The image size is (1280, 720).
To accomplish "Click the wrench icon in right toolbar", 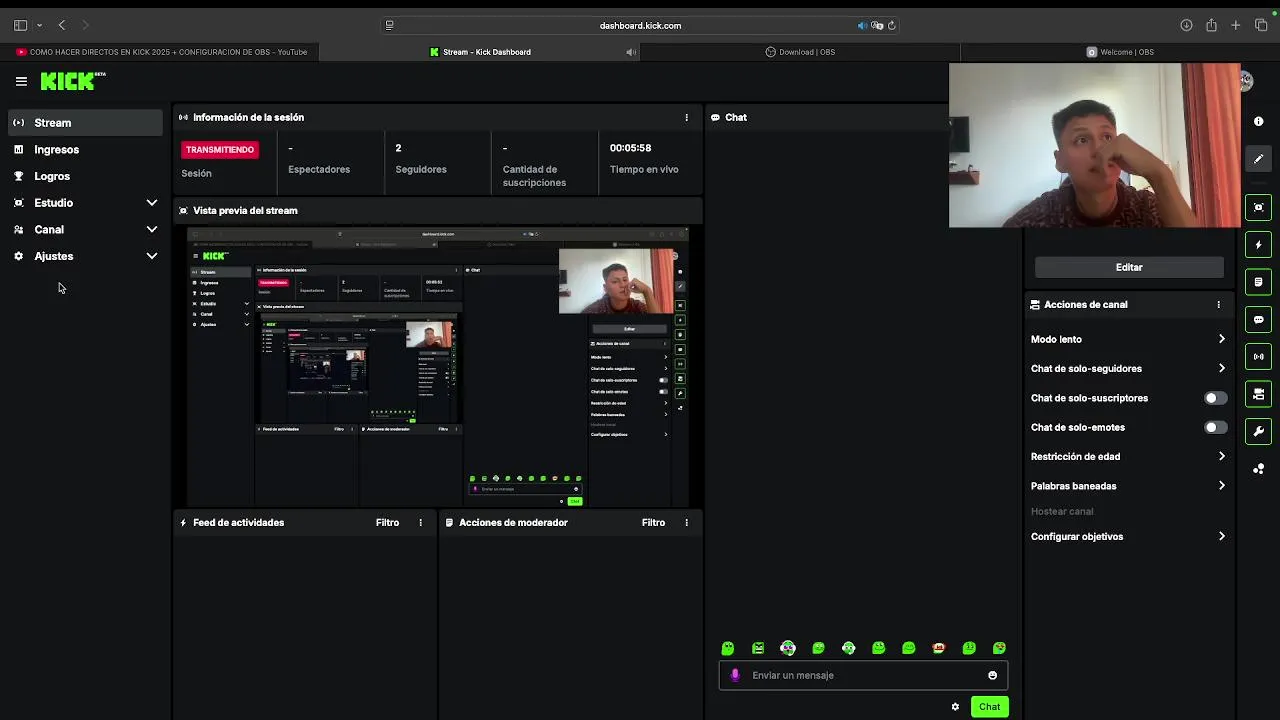I will (x=1259, y=431).
